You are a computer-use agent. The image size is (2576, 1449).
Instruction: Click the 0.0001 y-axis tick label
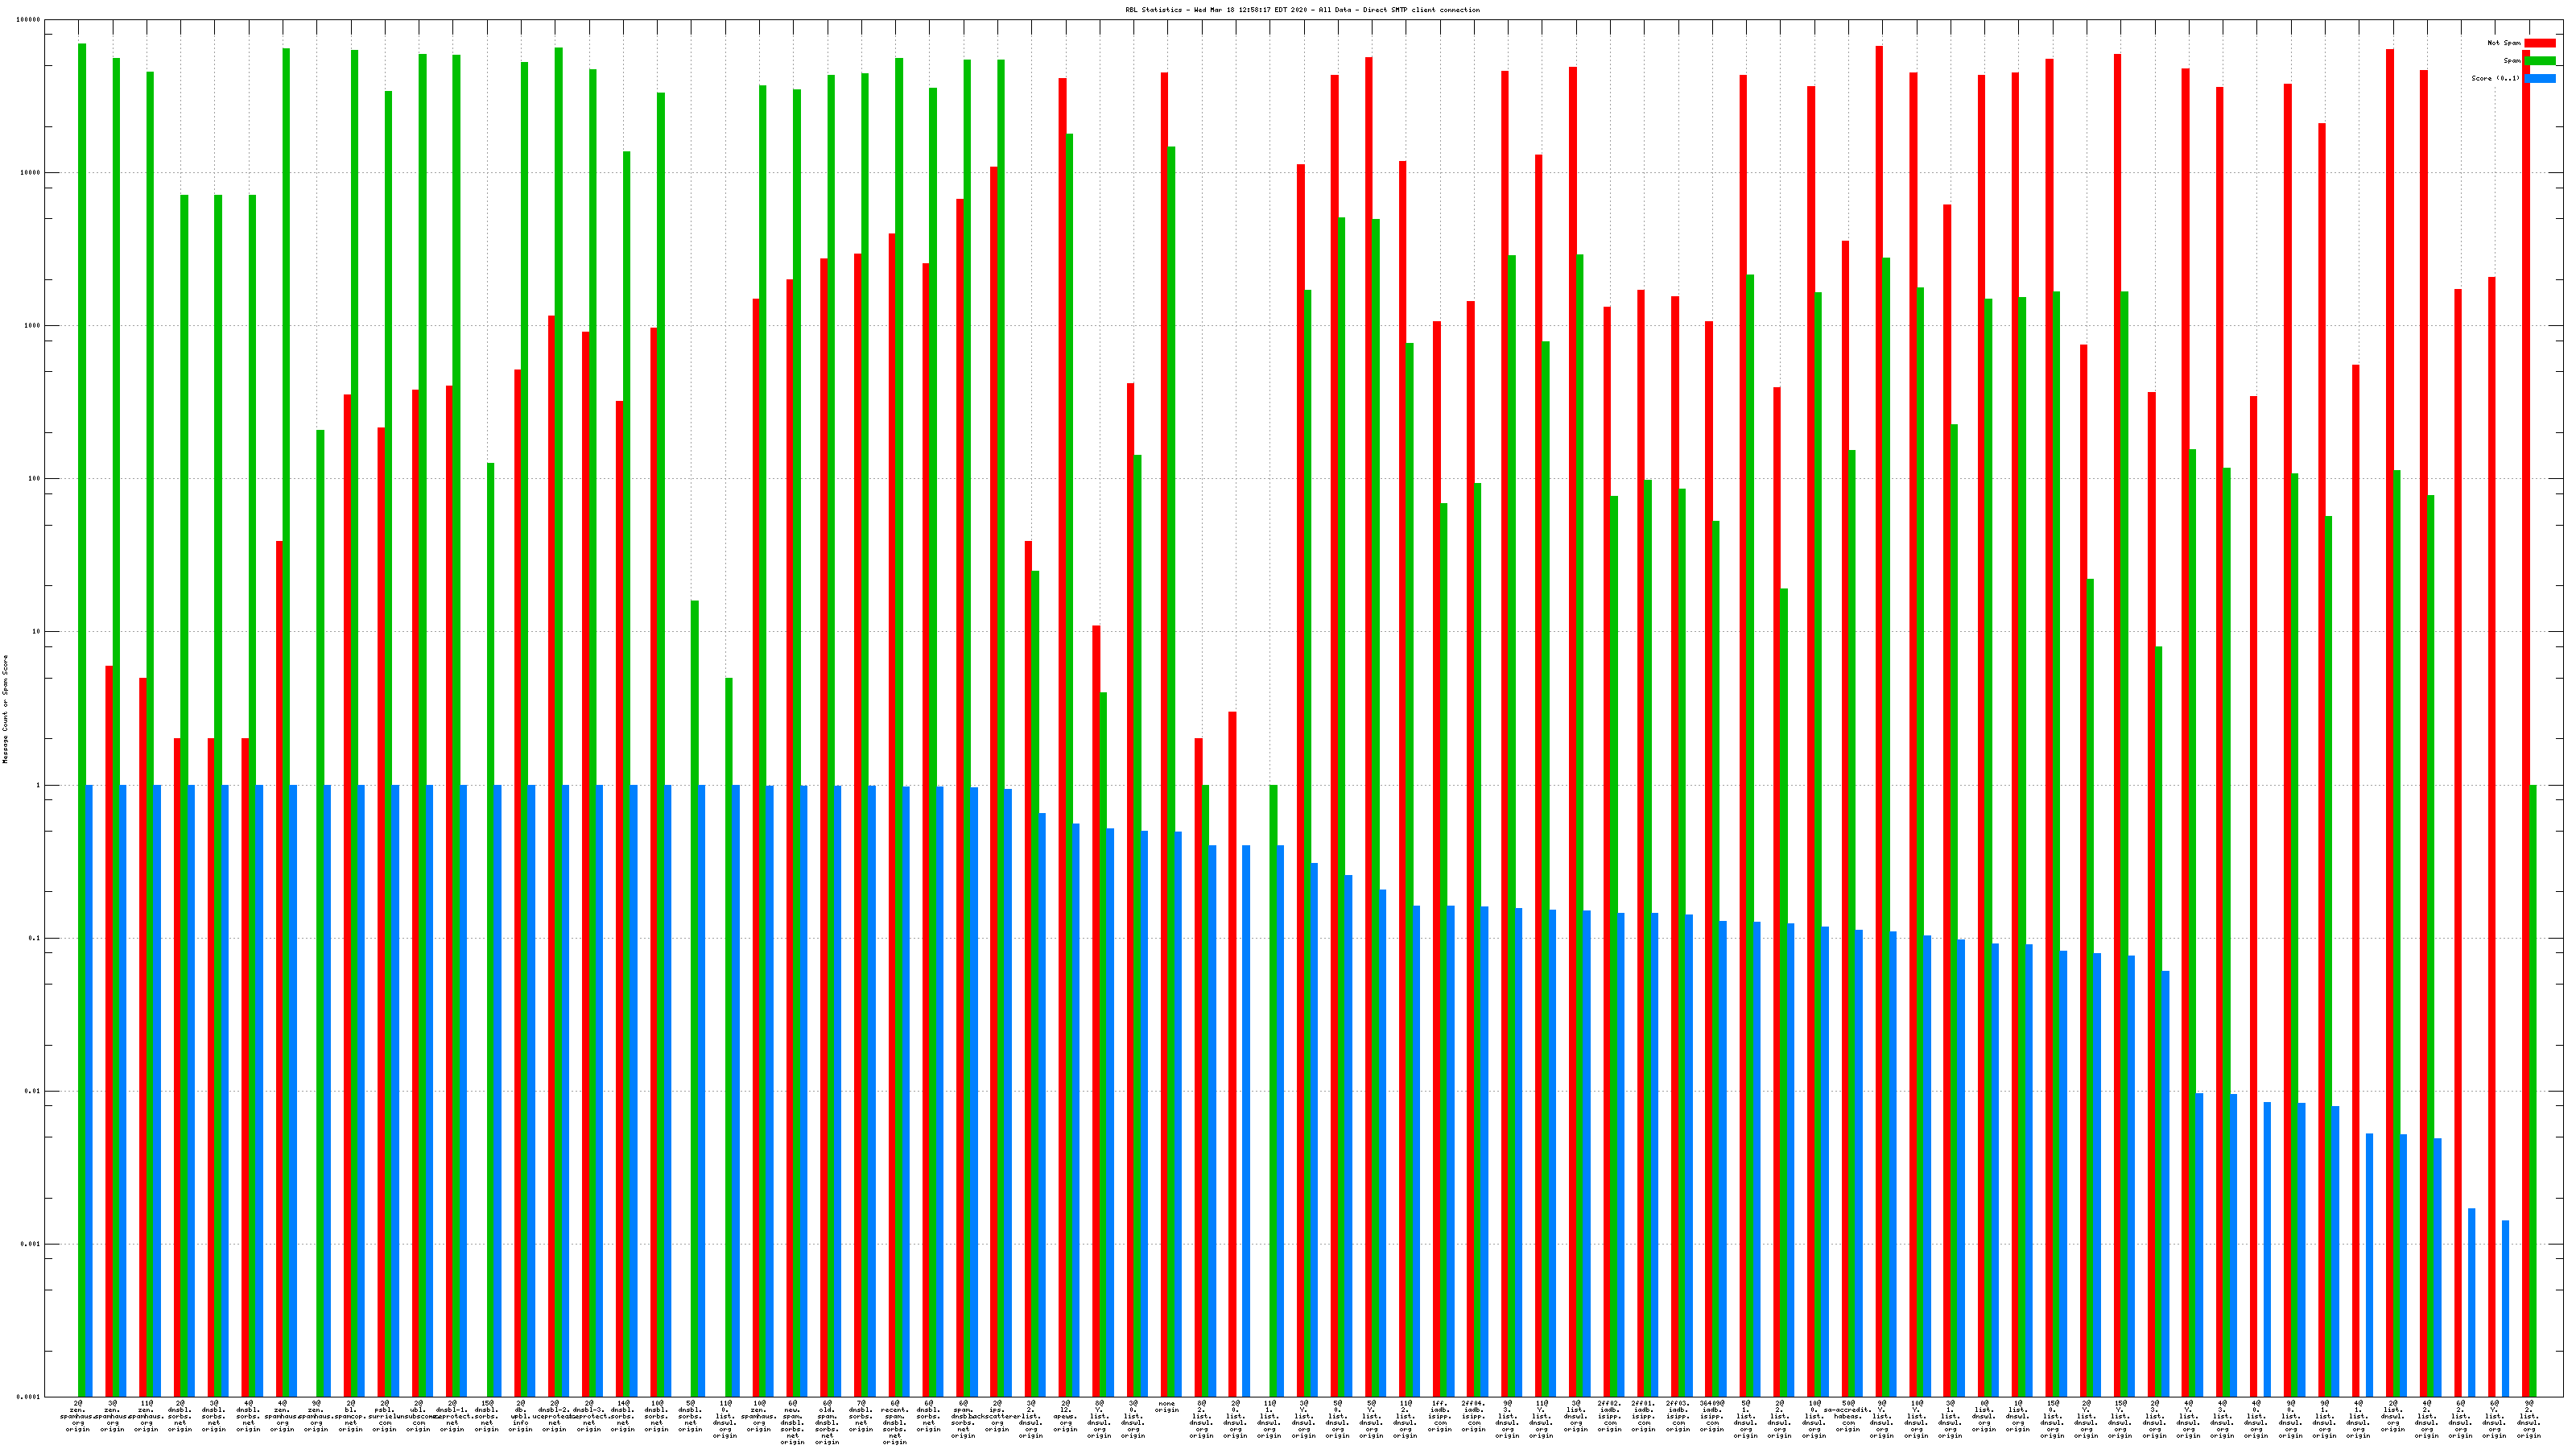tap(30, 1397)
